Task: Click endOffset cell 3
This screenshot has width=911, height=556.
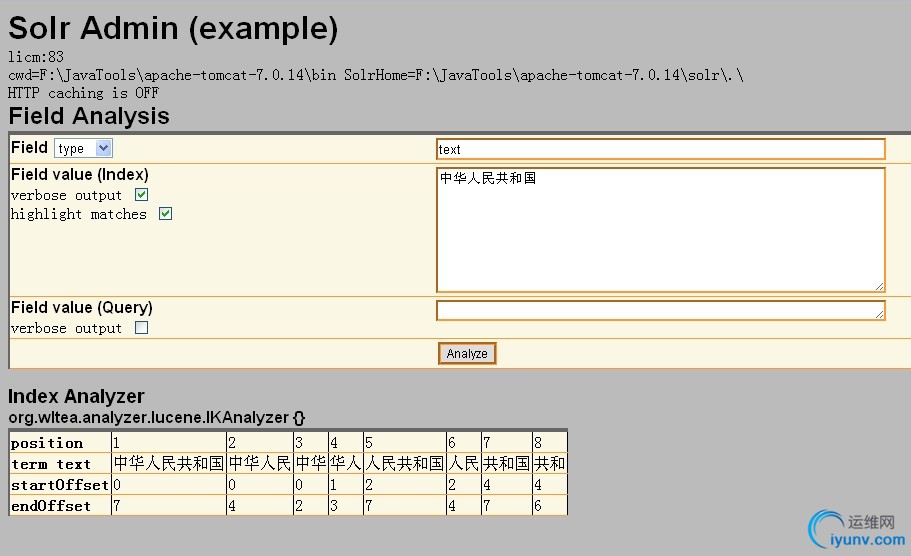Action: (x=346, y=505)
